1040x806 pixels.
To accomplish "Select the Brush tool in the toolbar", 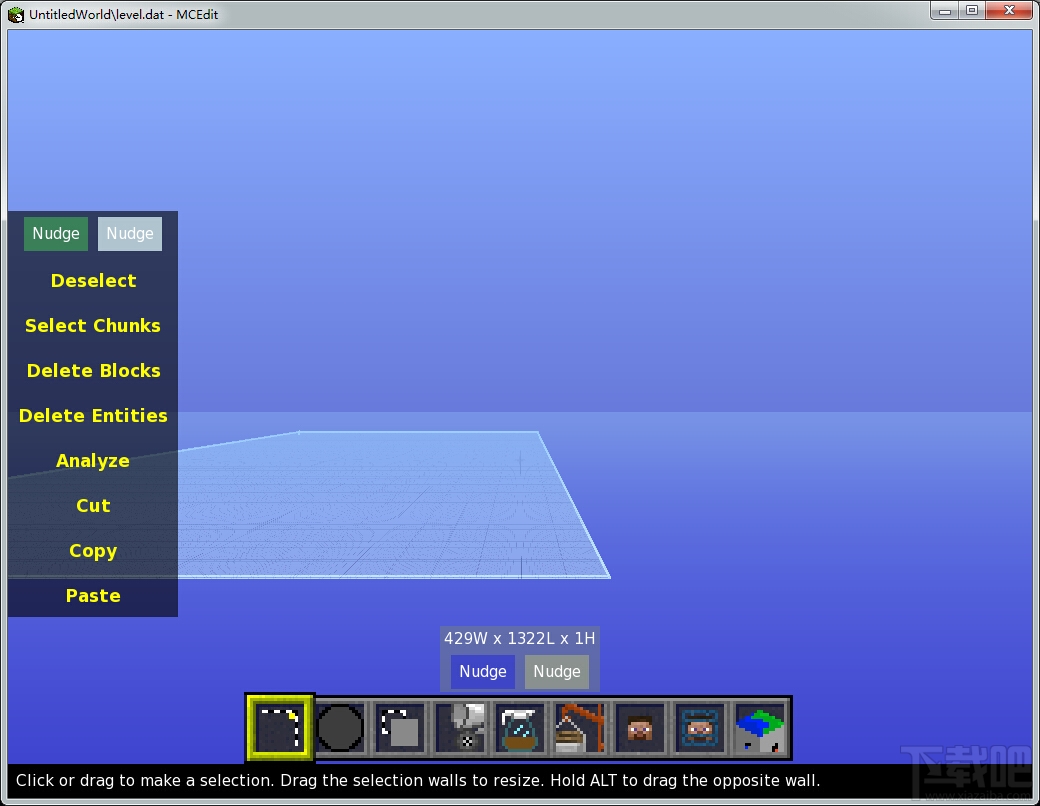I will tap(340, 728).
